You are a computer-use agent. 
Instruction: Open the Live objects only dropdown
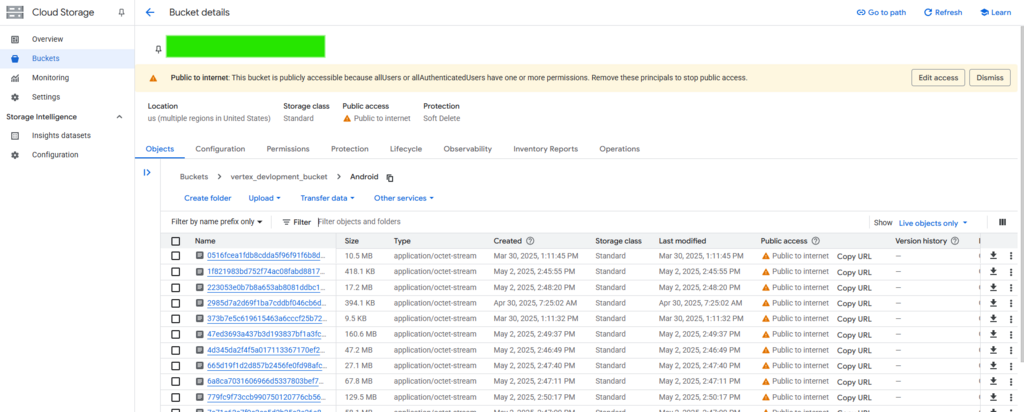point(934,222)
